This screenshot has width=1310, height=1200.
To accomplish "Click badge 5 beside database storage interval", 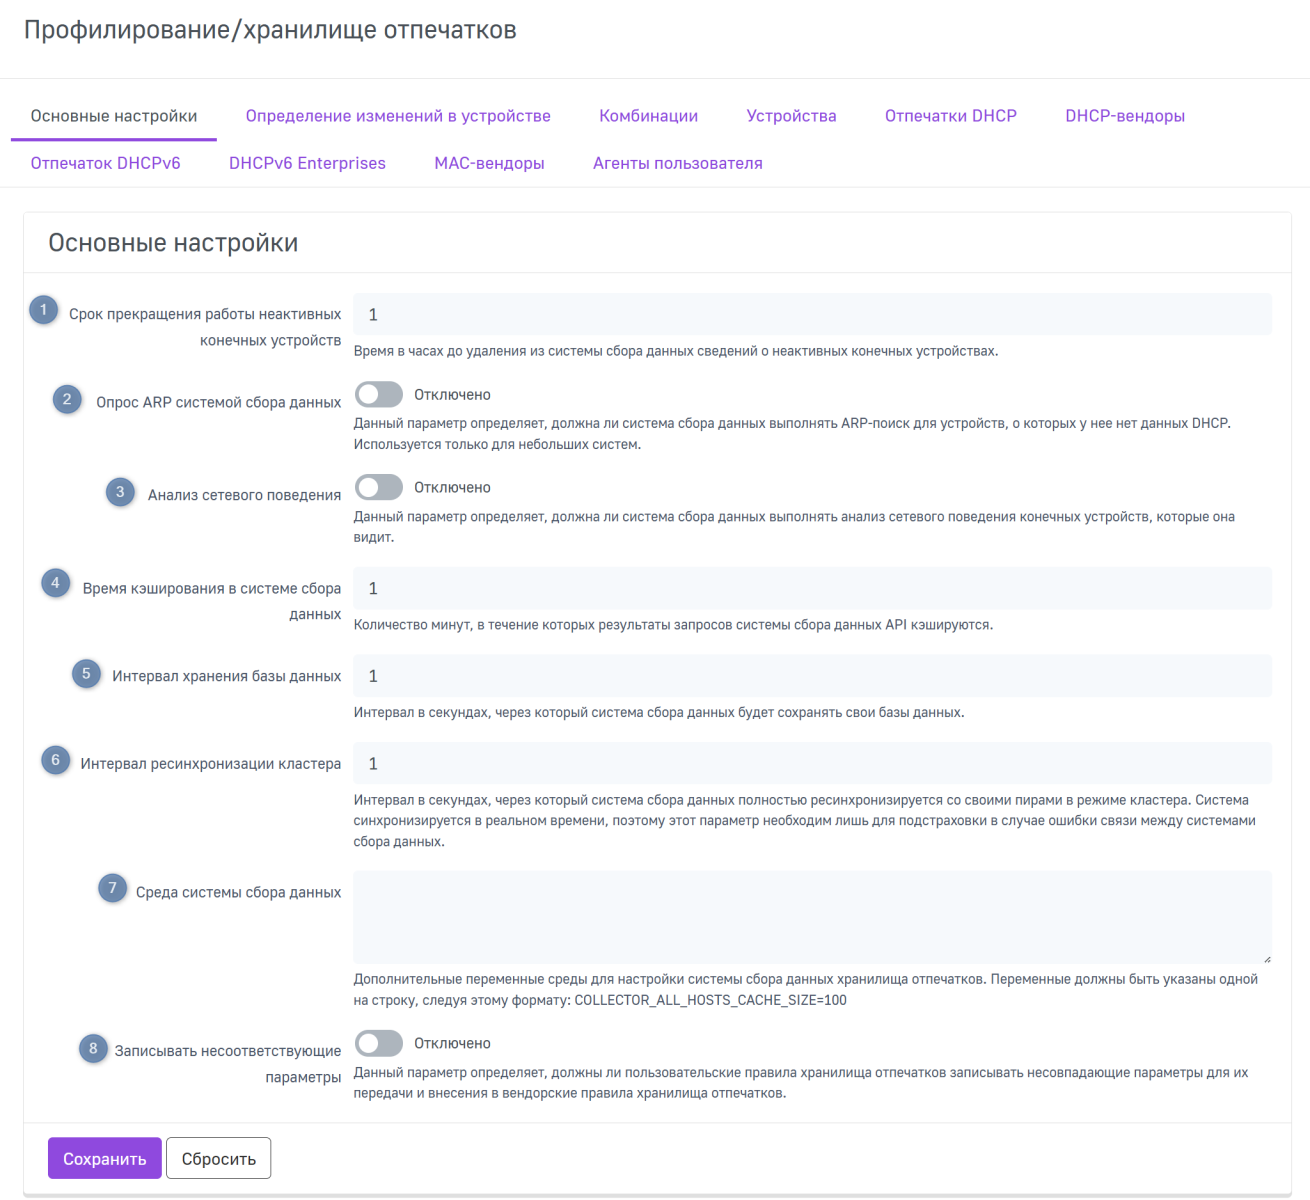I will [x=86, y=674].
